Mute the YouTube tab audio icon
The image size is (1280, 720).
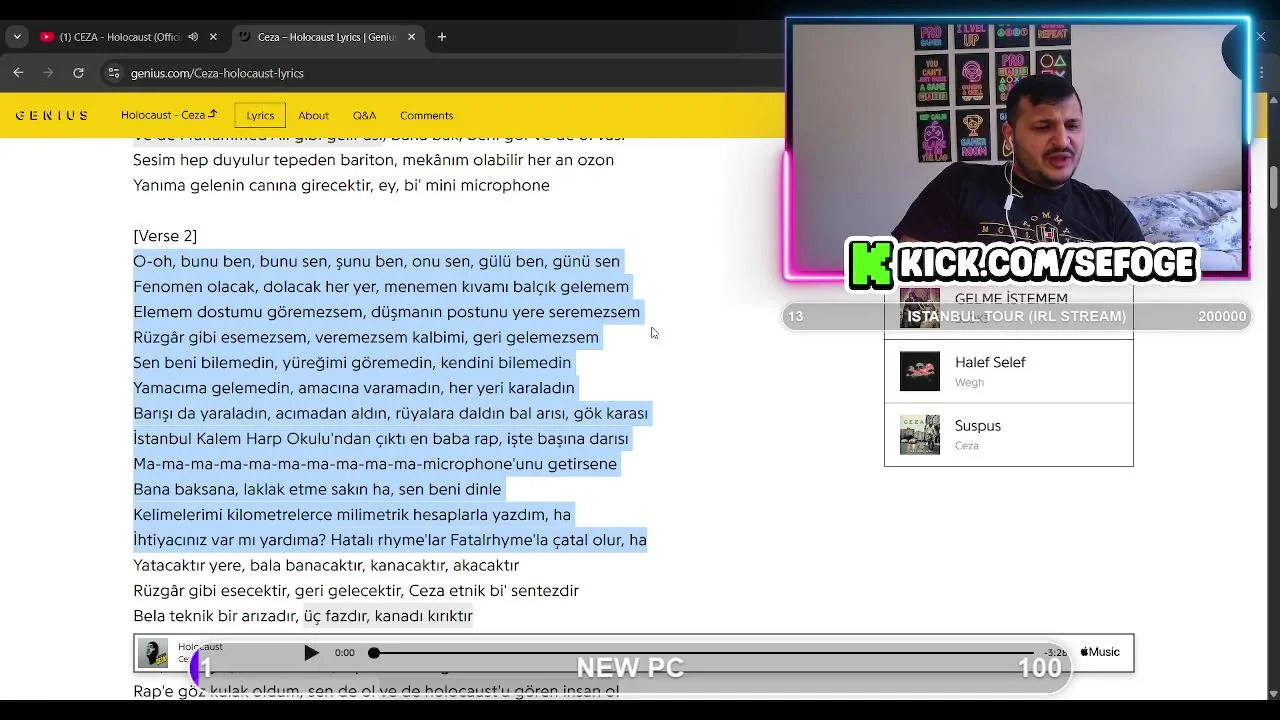point(192,37)
